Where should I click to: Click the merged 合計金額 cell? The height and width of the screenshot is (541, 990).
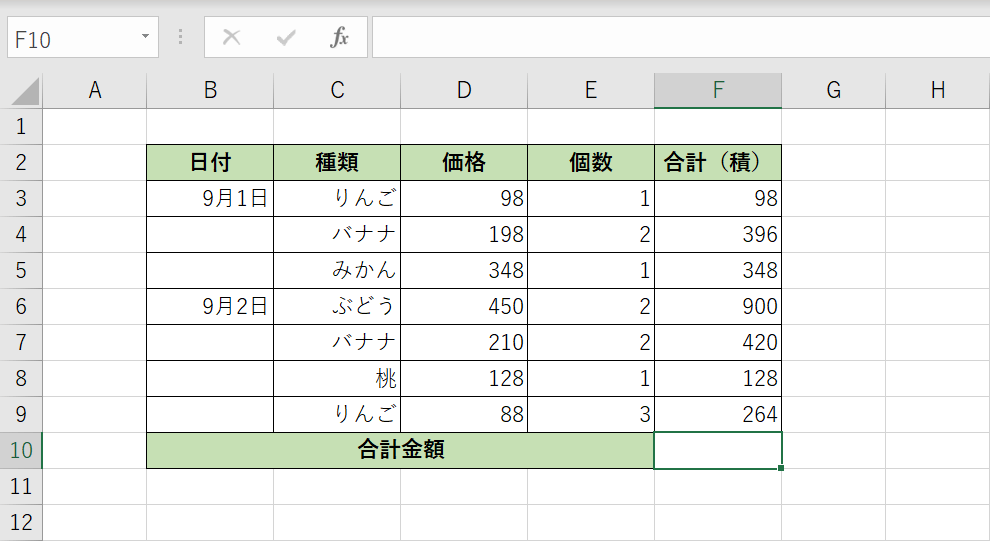[x=400, y=451]
